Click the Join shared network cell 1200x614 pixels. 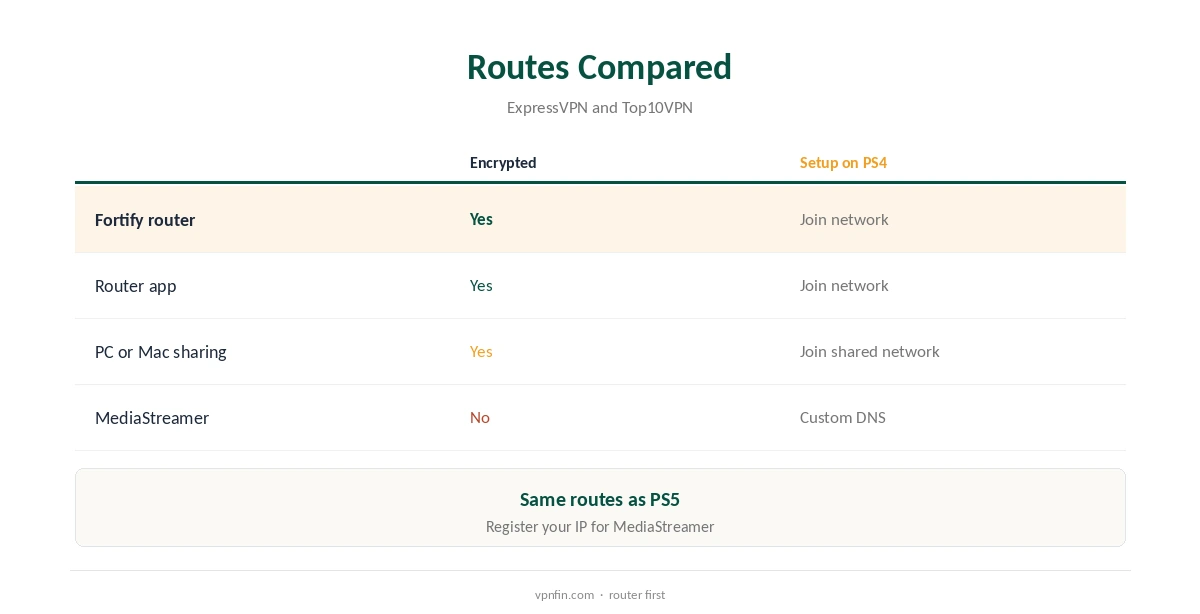[869, 351]
